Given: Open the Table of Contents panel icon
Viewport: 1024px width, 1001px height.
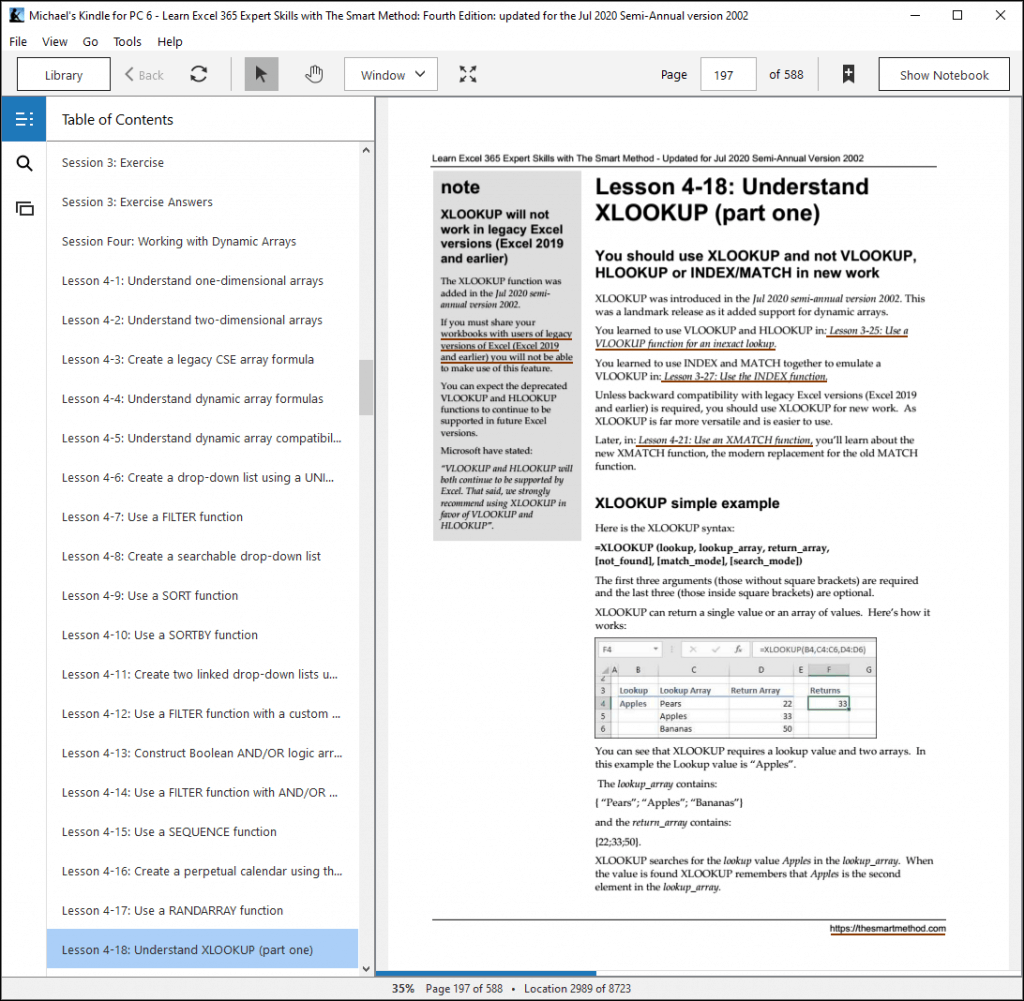Looking at the screenshot, I should (x=24, y=119).
